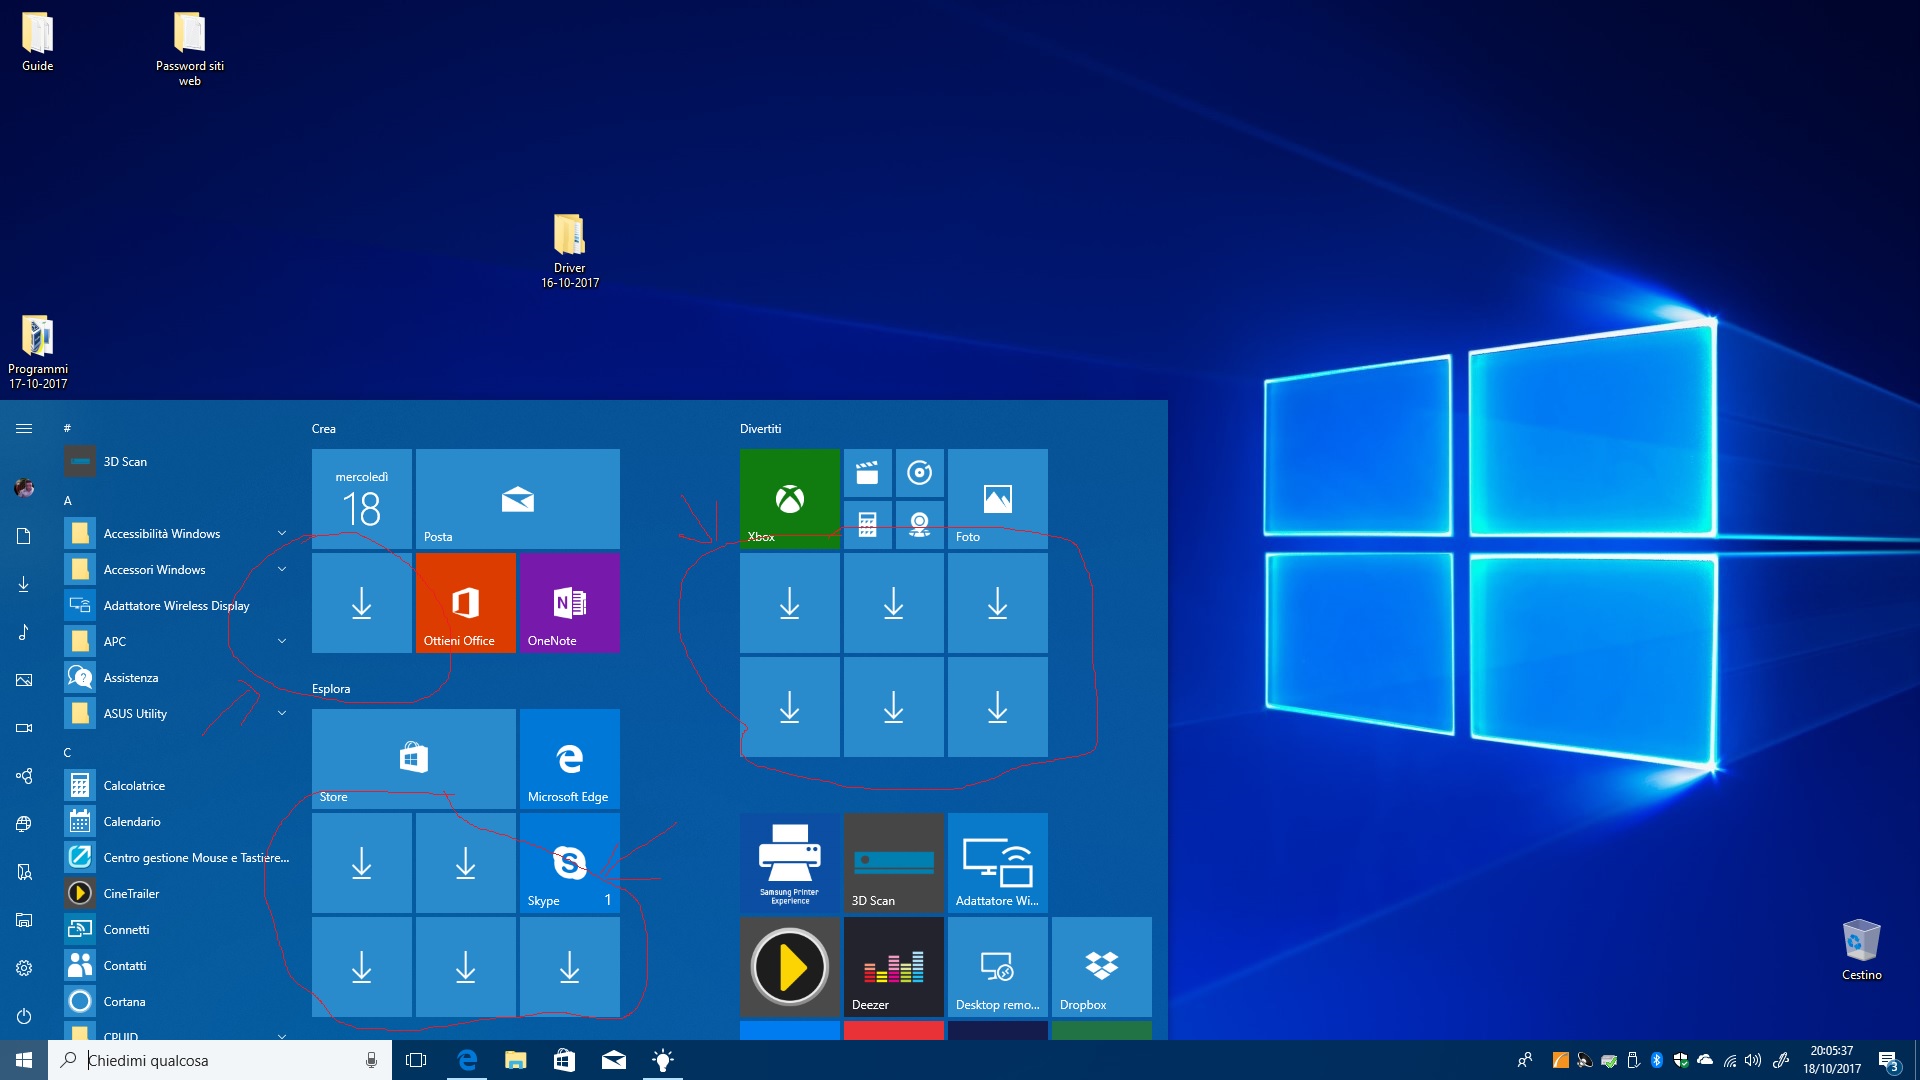Click the Chiedimi qualcosa search box
This screenshot has width=1920, height=1080.
(220, 1060)
